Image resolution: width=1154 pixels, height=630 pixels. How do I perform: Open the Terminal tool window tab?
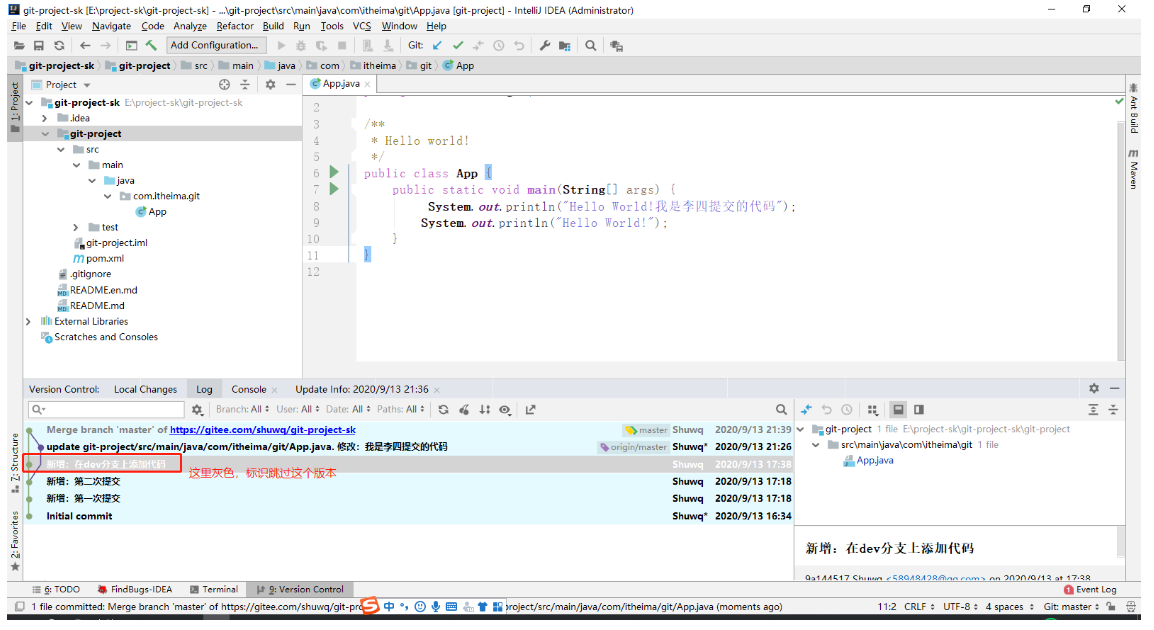tap(214, 590)
